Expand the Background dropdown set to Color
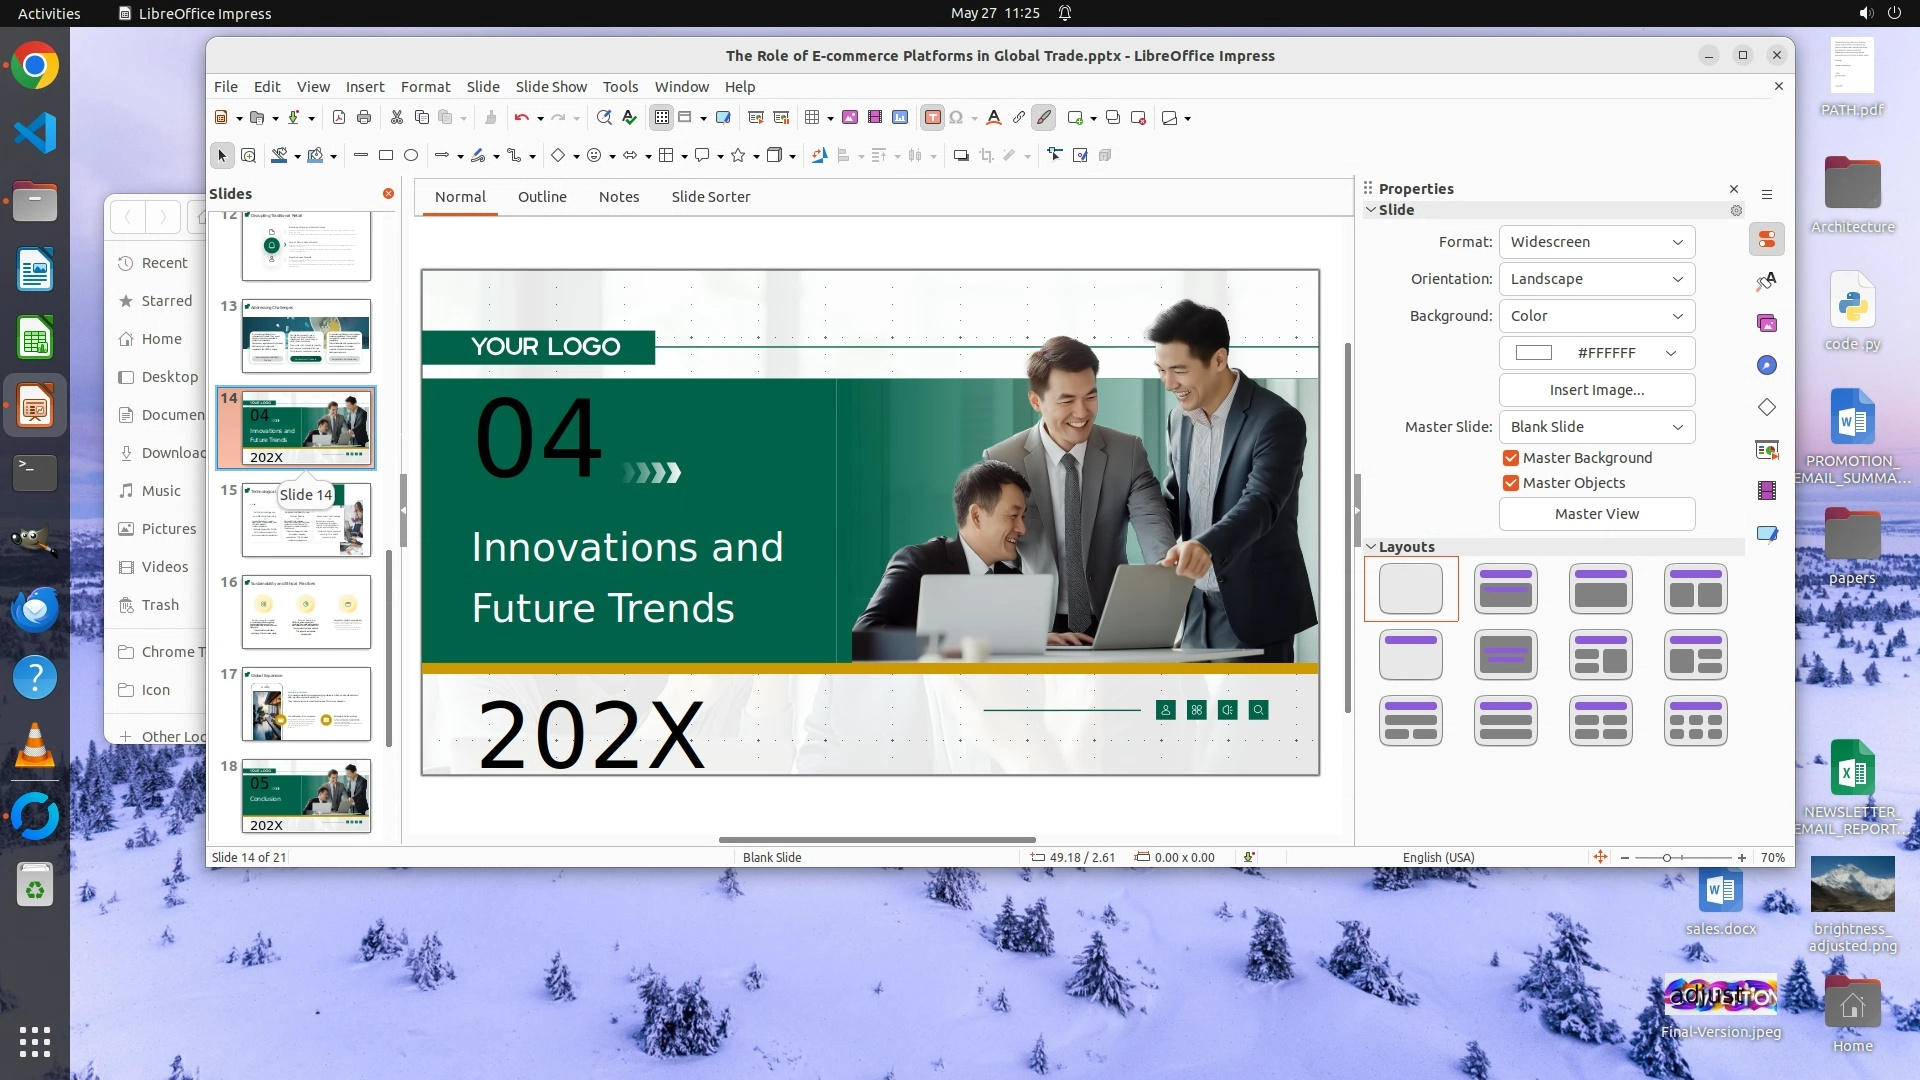Image resolution: width=1920 pixels, height=1080 pixels. tap(1596, 316)
